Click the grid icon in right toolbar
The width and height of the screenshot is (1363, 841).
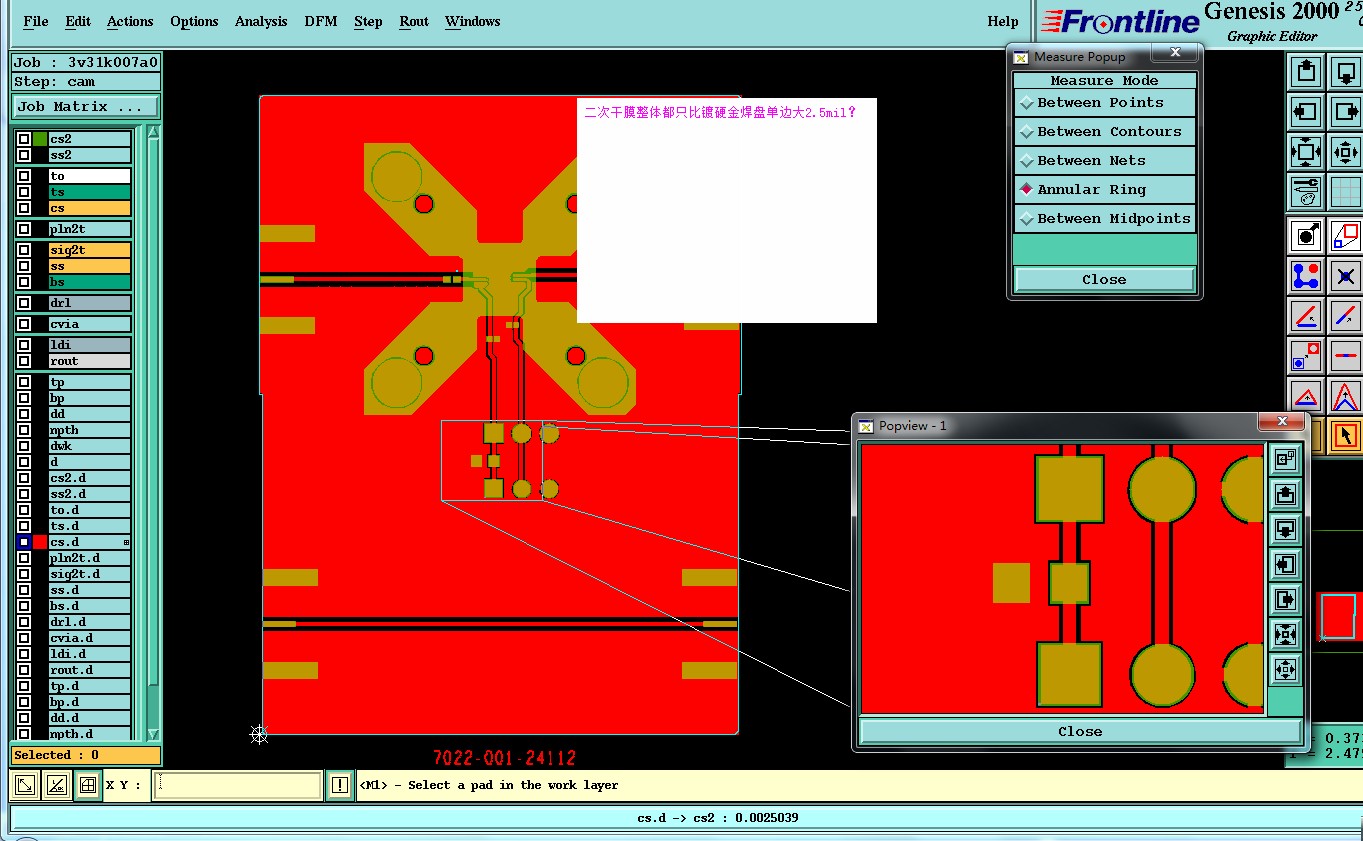[1346, 192]
